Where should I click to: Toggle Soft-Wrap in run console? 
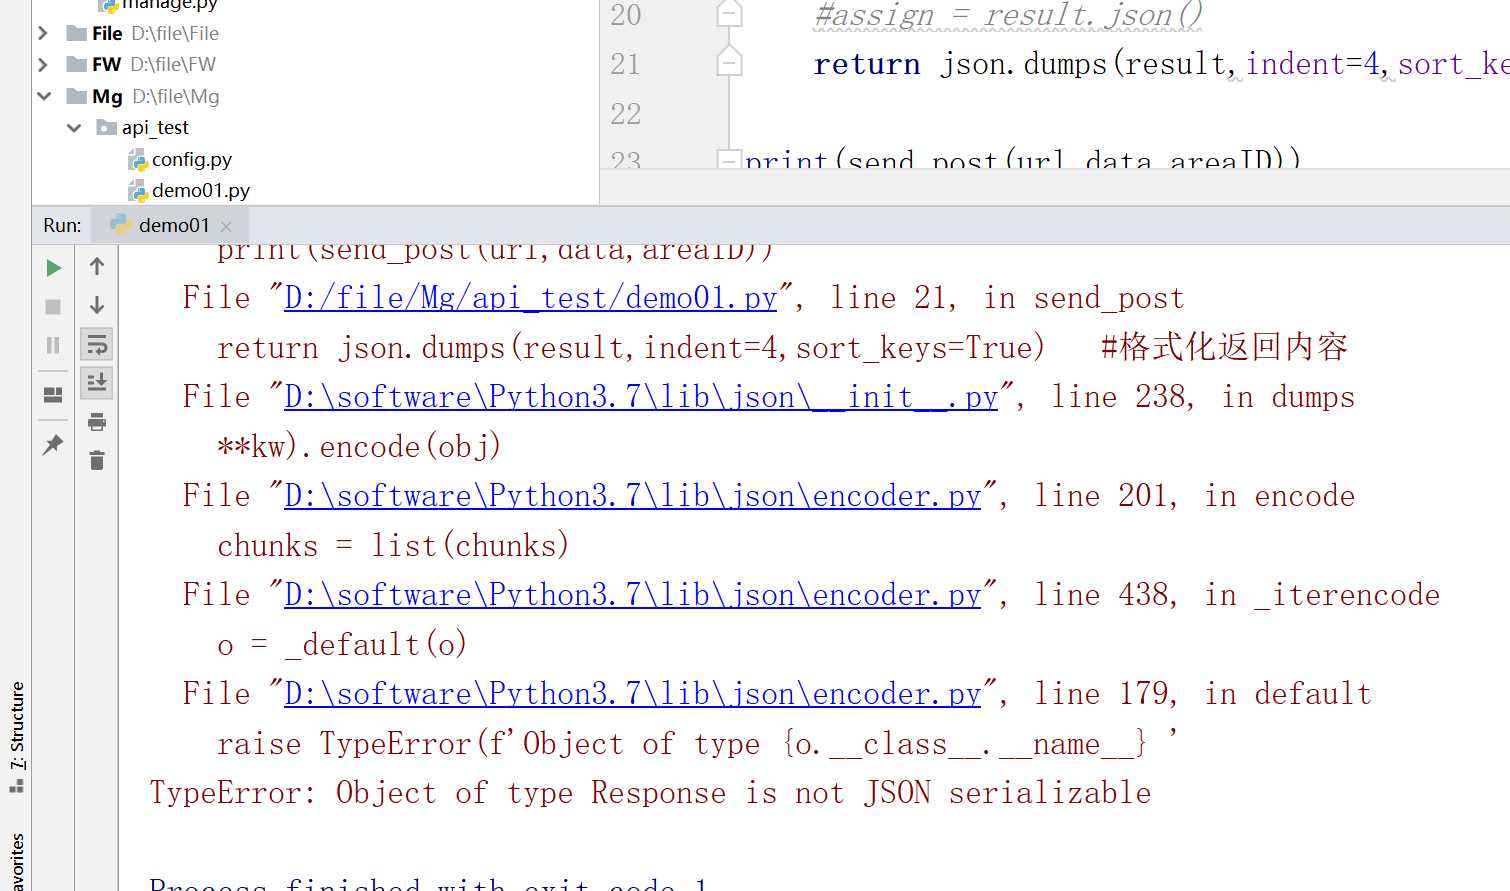tap(97, 345)
